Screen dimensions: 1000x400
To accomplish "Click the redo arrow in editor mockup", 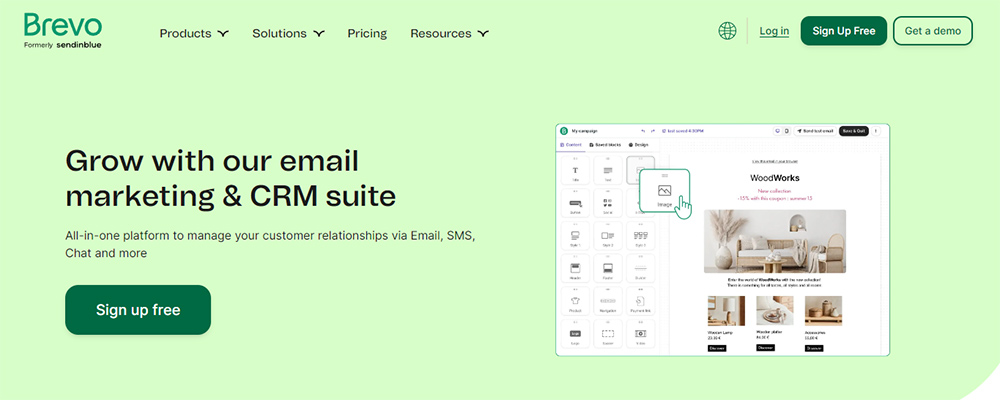I will pos(653,131).
